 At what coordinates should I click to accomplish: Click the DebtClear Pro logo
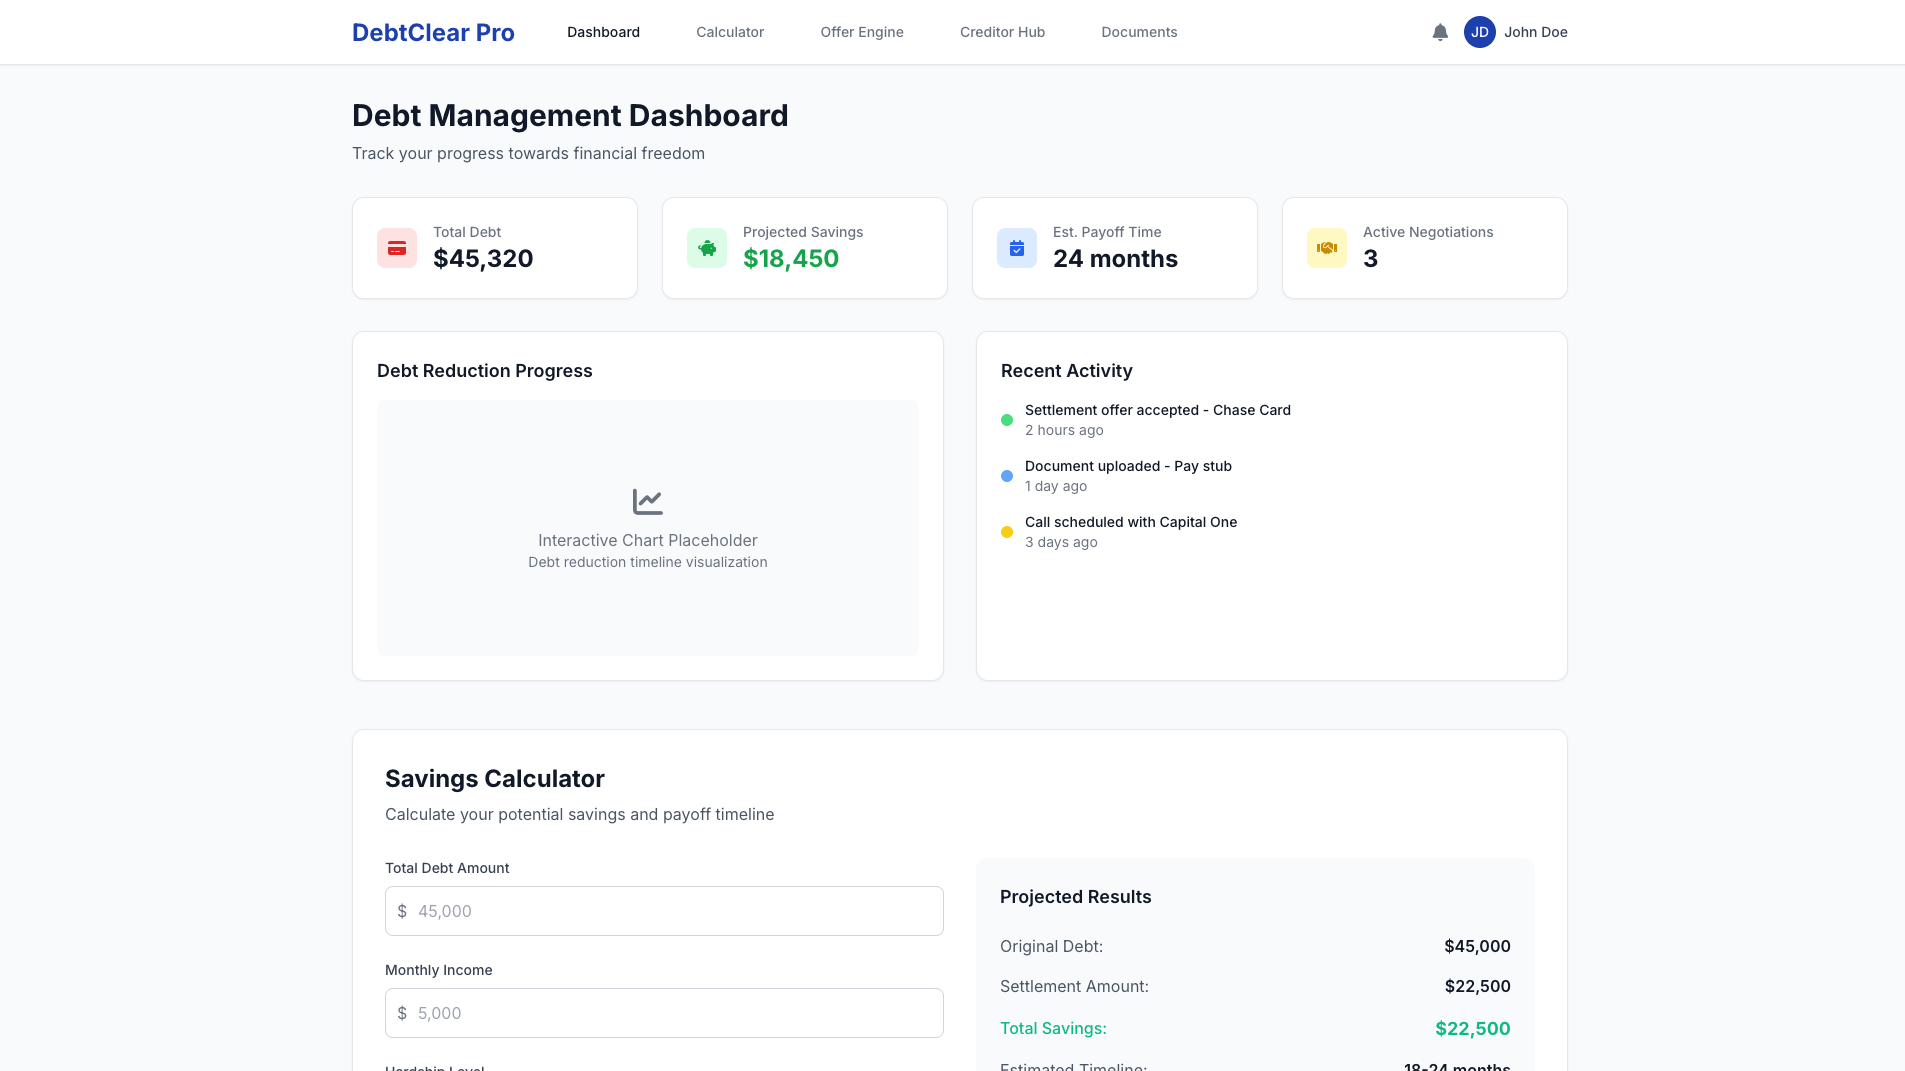pos(432,31)
